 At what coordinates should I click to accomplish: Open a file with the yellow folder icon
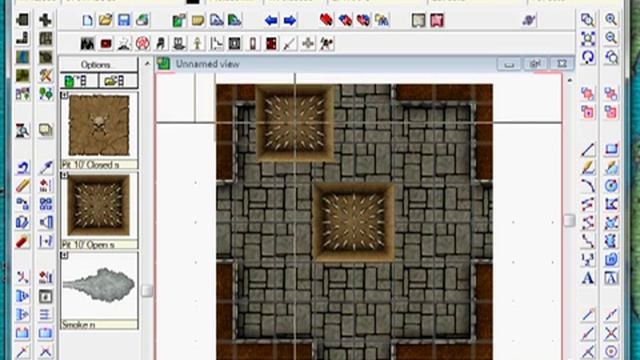click(105, 20)
